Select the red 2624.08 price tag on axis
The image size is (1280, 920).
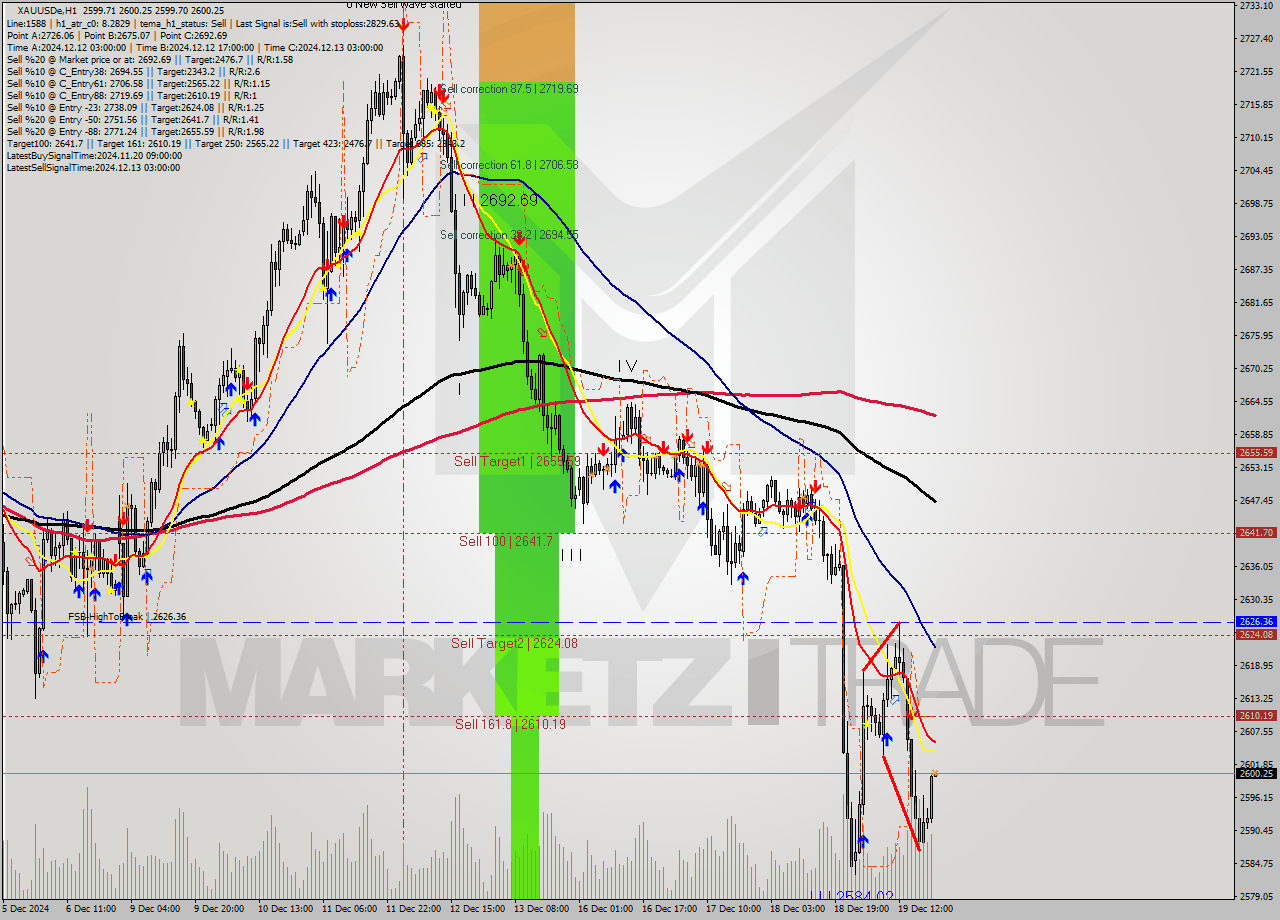1256,634
